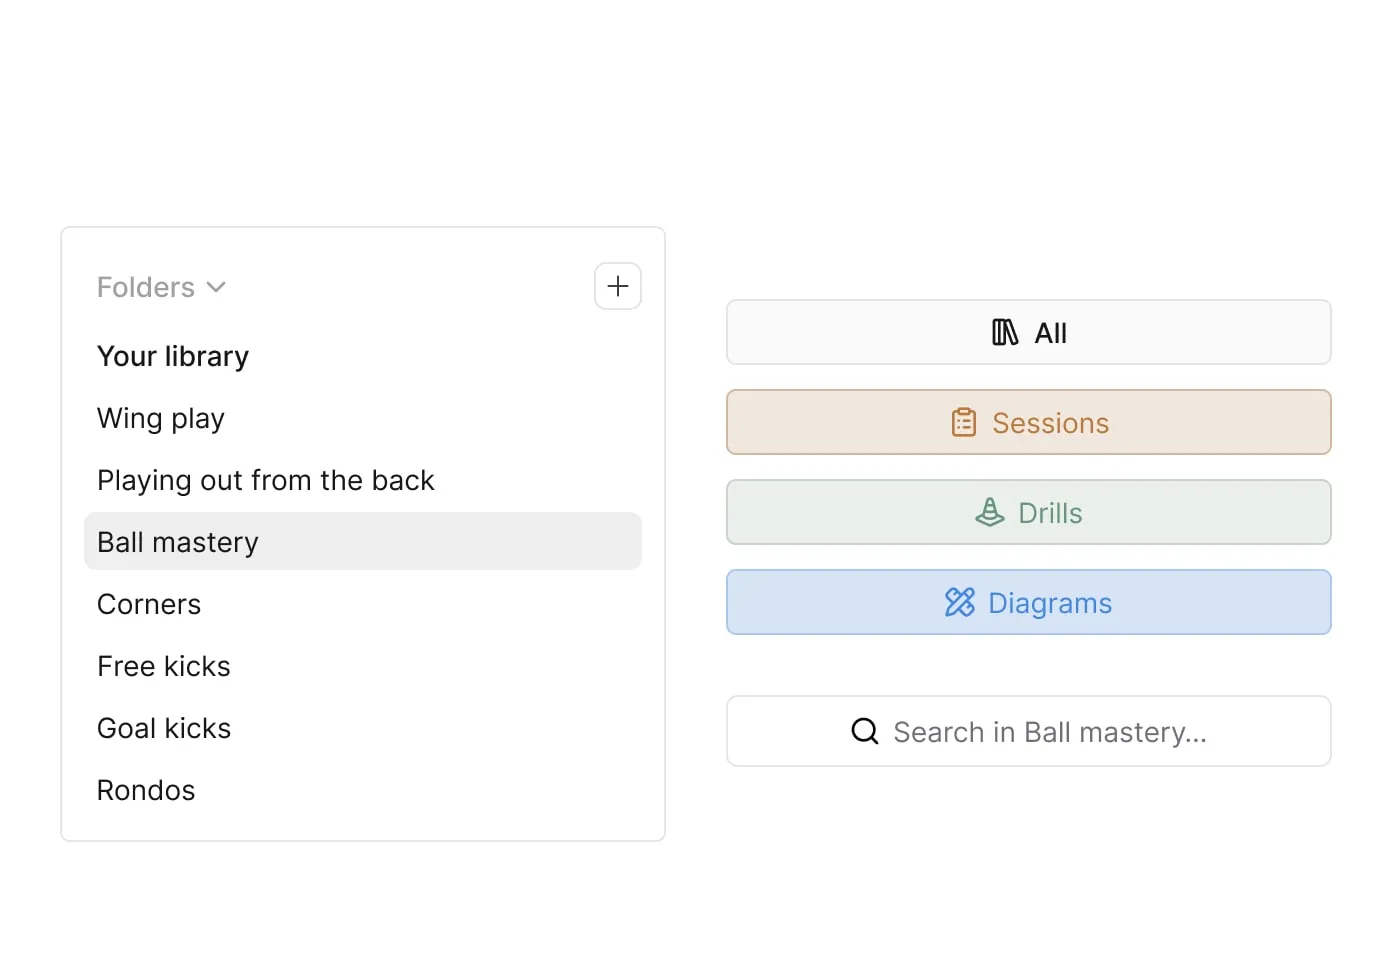This screenshot has height=968, width=1392.
Task: Select the highlighted Ball mastery folder
Action: [178, 542]
